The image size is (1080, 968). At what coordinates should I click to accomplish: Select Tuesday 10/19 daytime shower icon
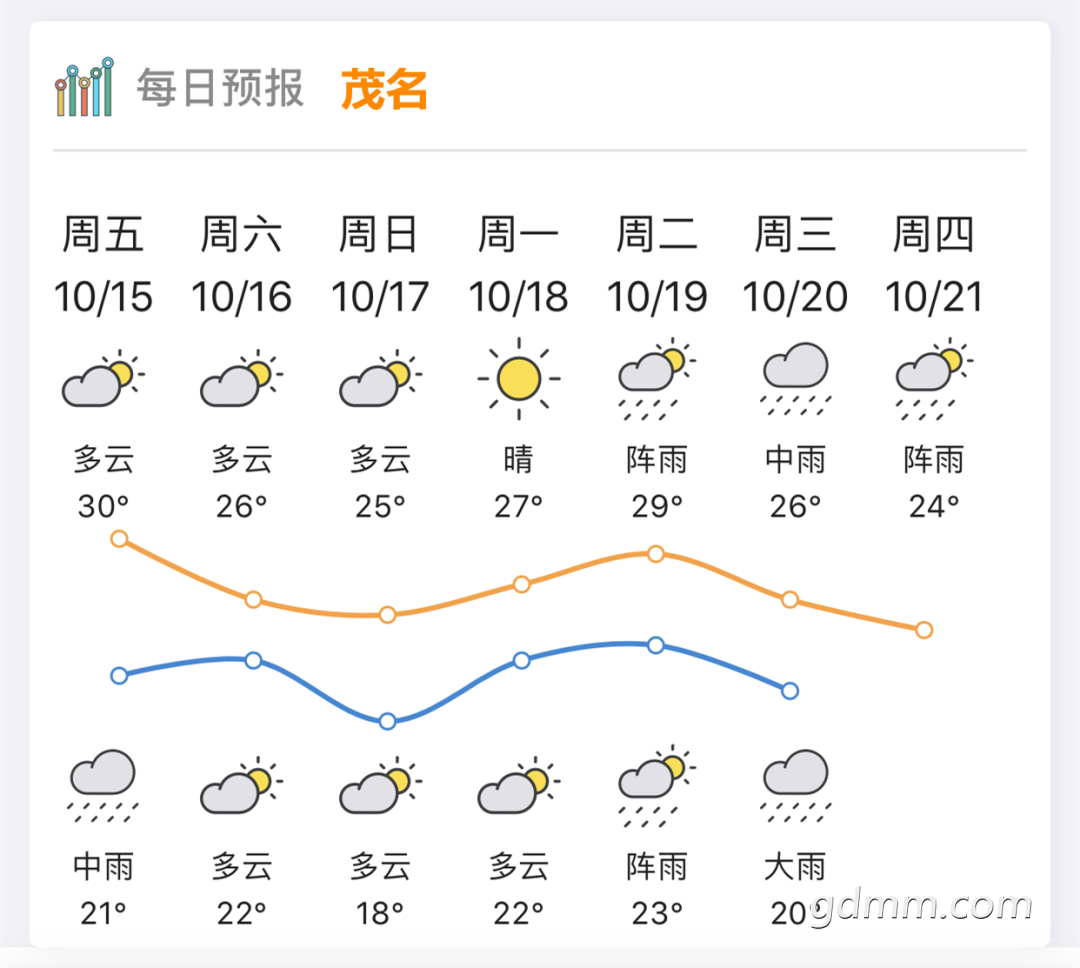[657, 379]
